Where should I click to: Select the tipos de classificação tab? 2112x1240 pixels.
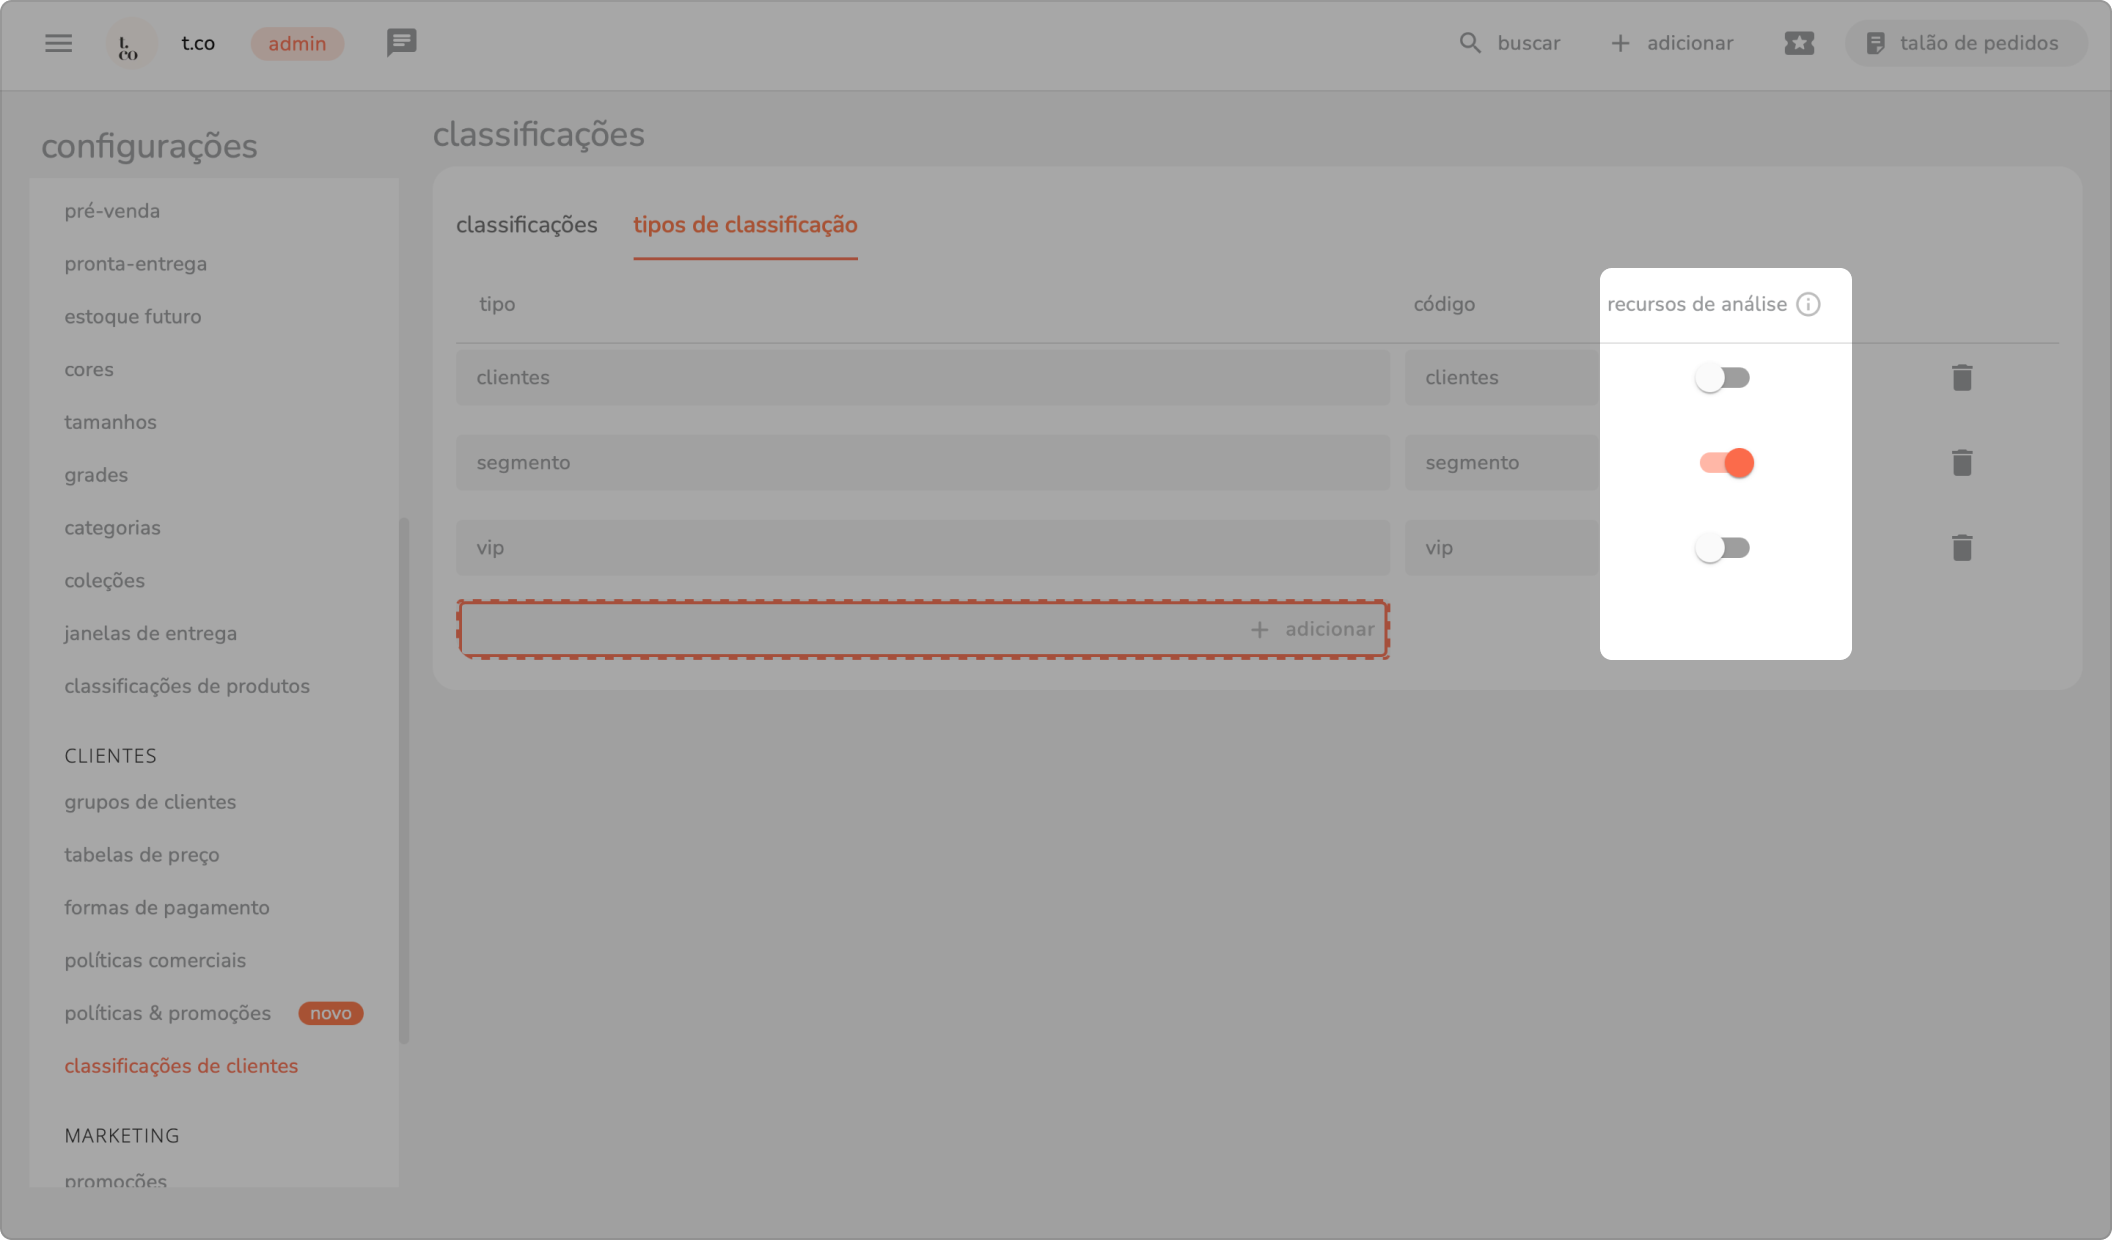point(745,225)
